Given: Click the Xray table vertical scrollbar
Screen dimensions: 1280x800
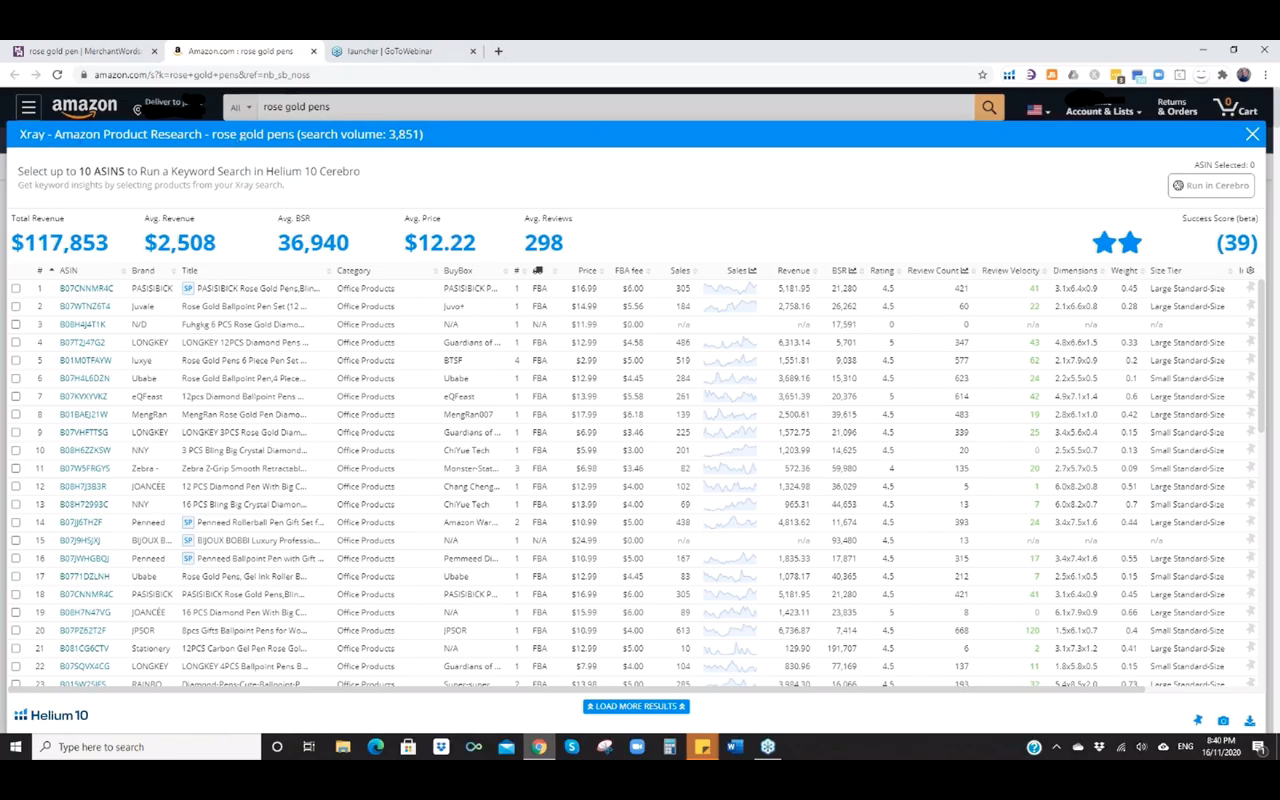Looking at the screenshot, I should point(1263,355).
